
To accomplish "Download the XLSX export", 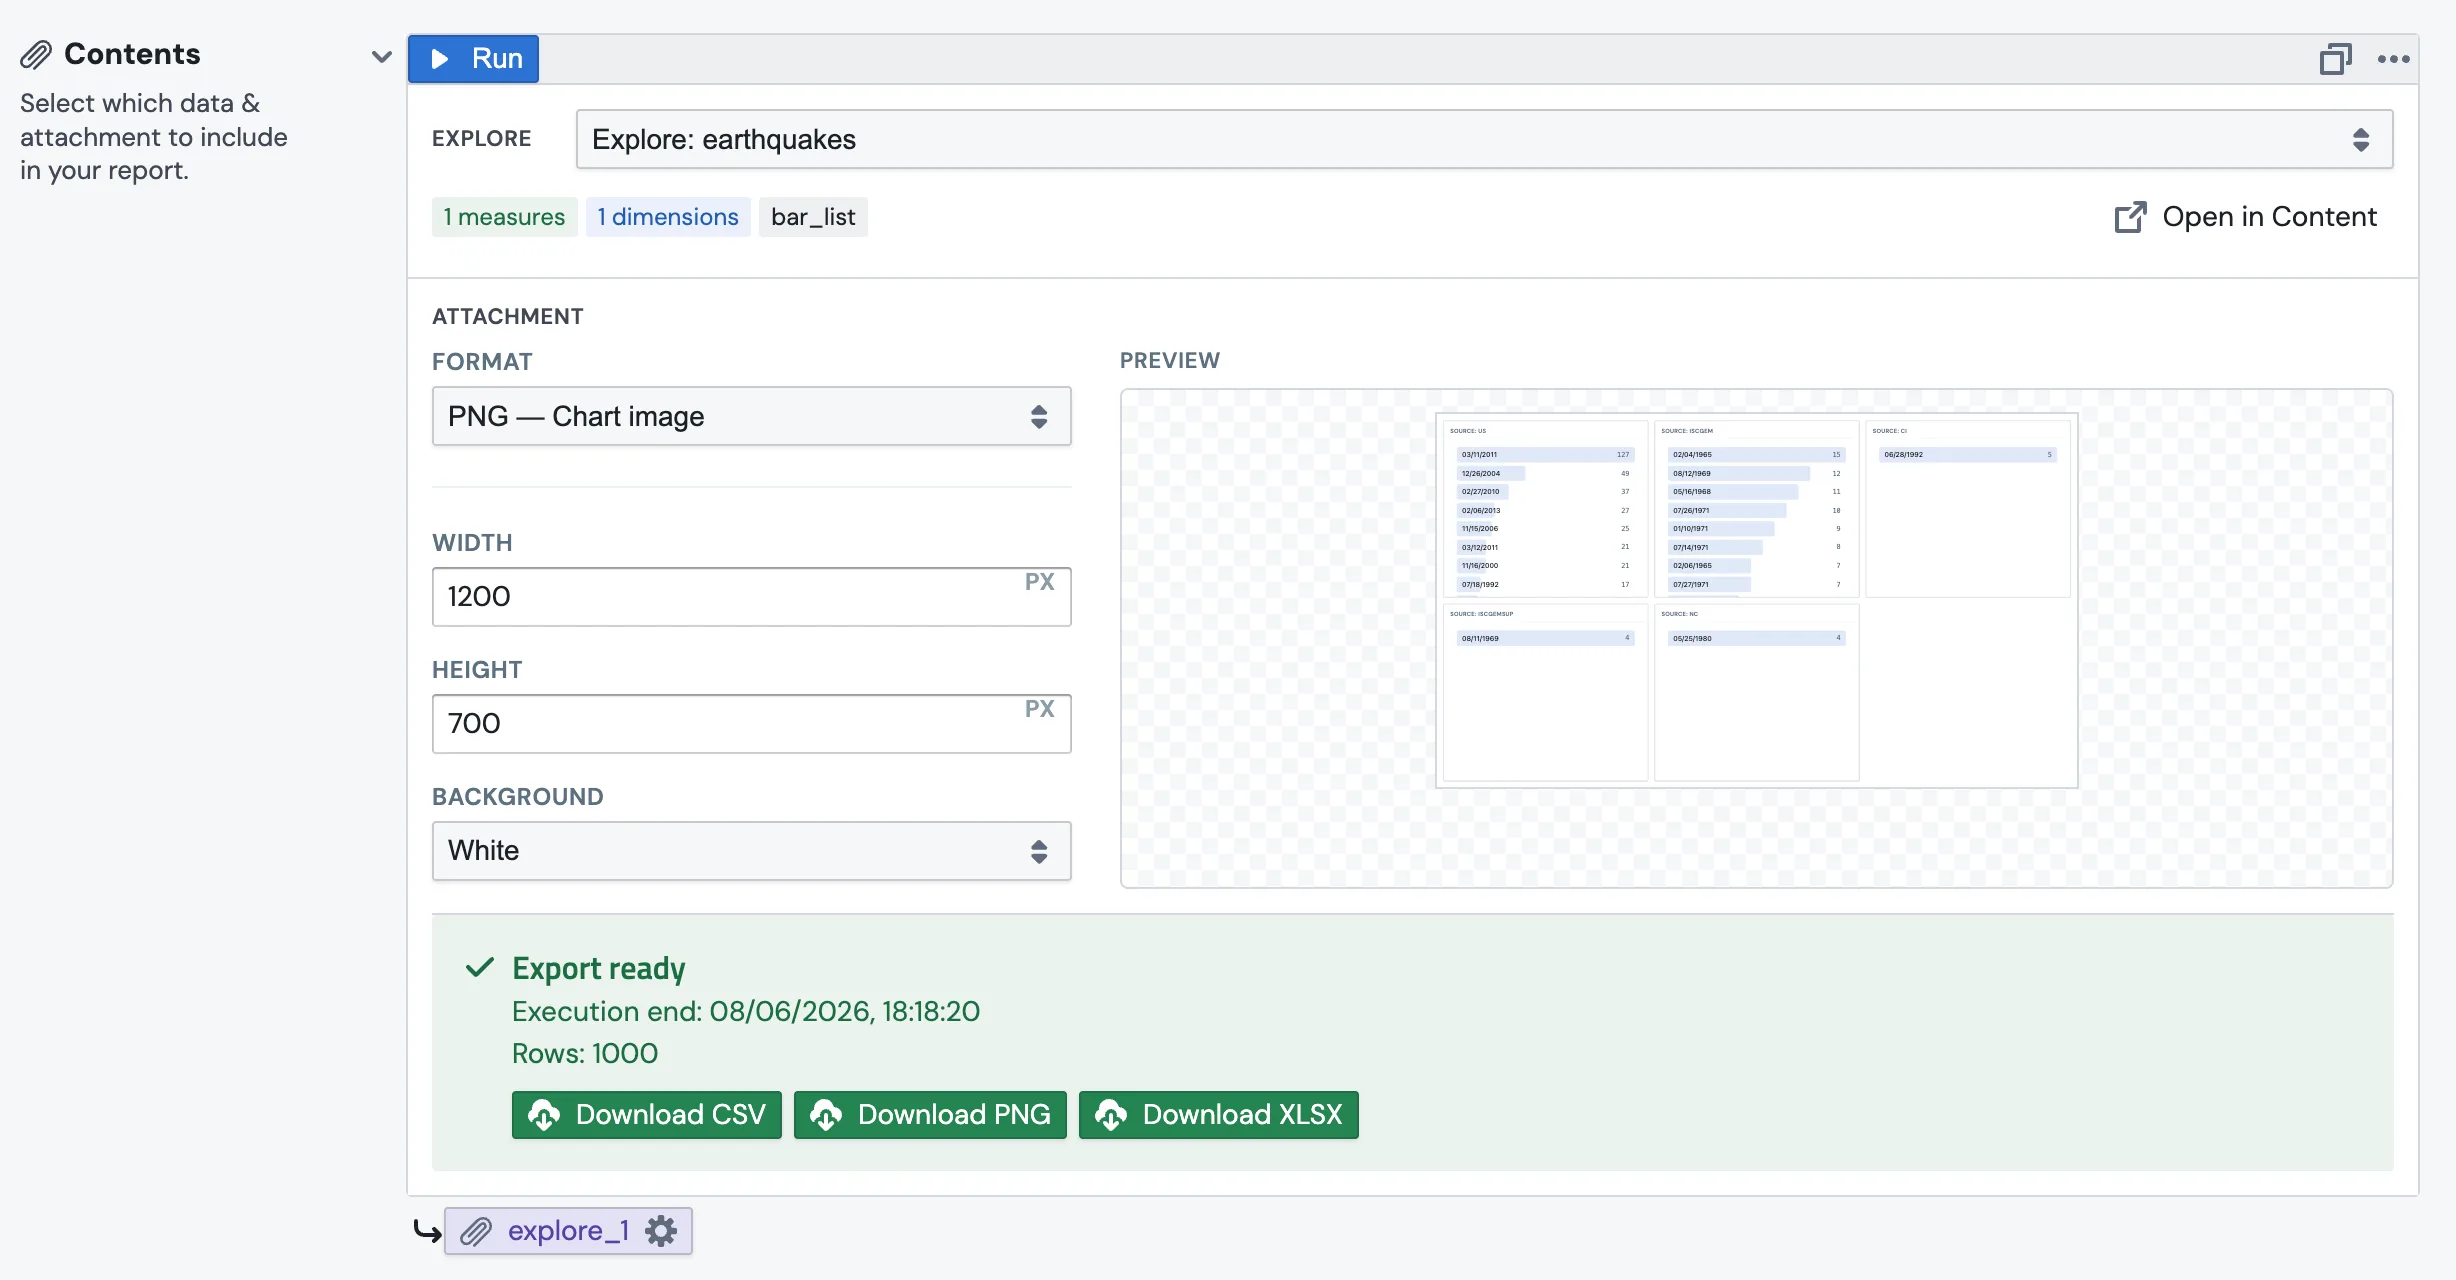I will point(1218,1115).
